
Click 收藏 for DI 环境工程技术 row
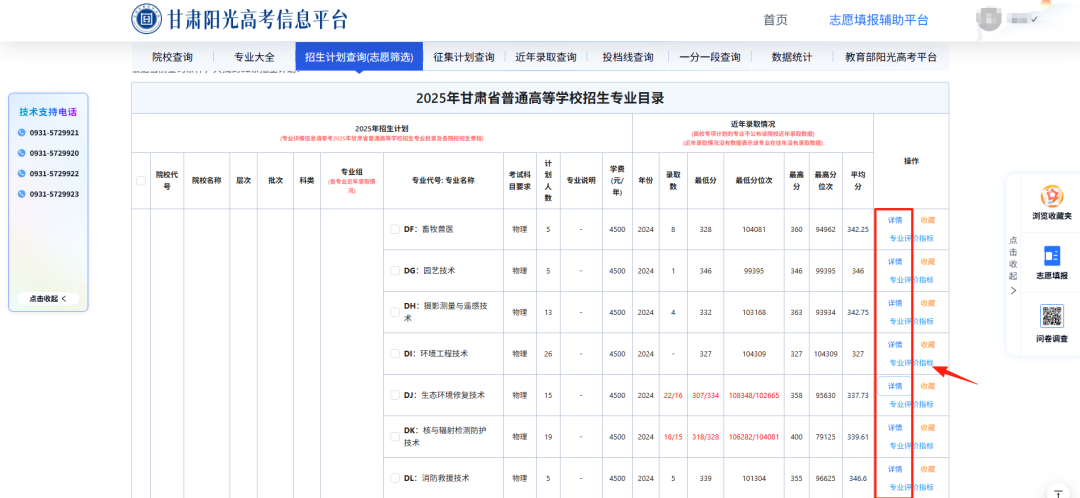click(928, 344)
